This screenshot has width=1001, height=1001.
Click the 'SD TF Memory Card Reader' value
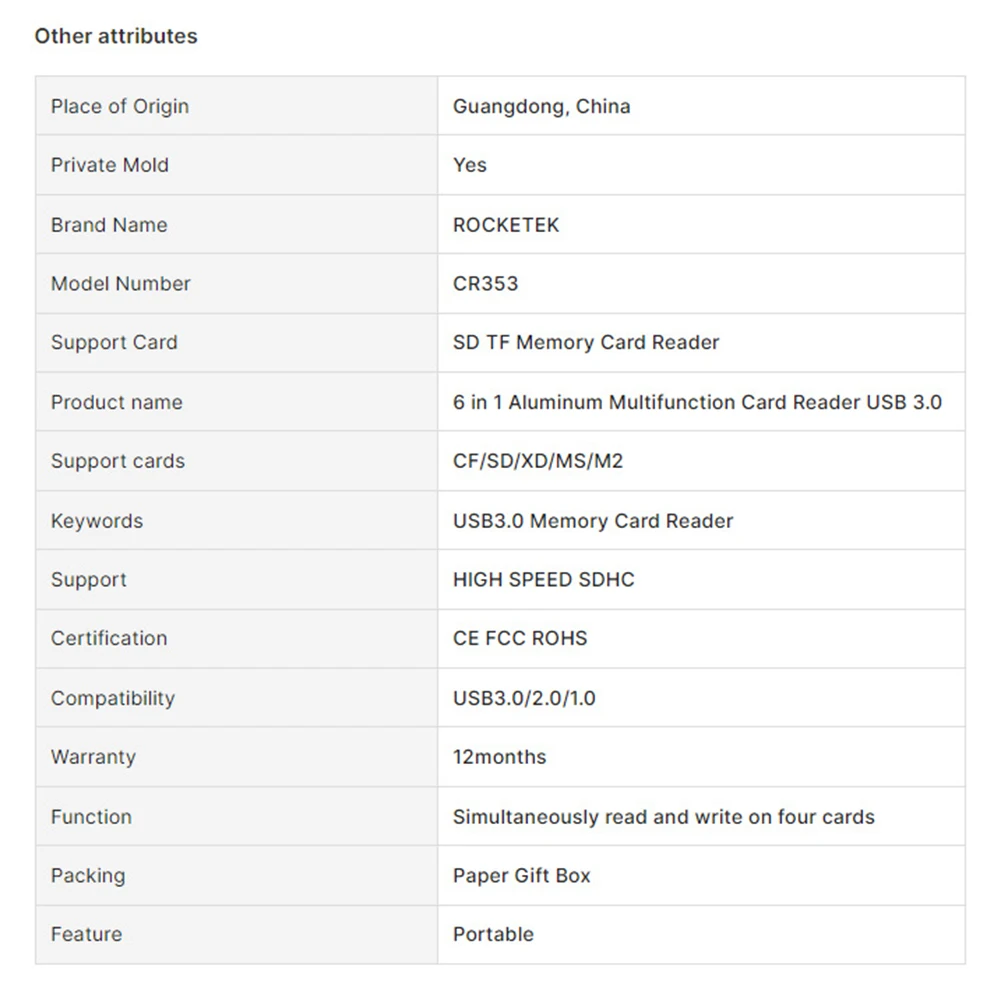coord(586,342)
